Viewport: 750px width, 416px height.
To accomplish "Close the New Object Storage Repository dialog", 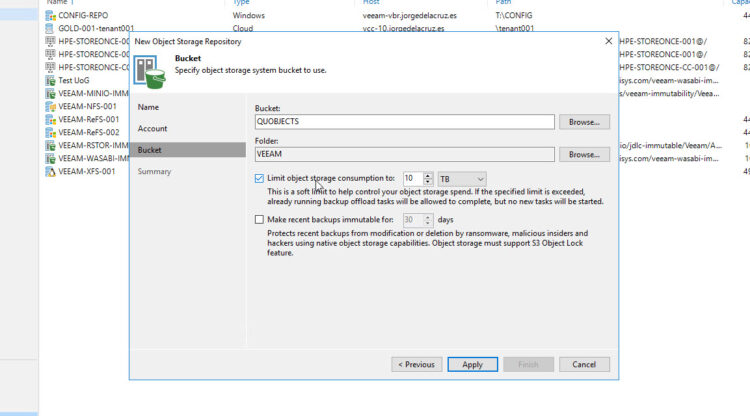I will (x=608, y=41).
